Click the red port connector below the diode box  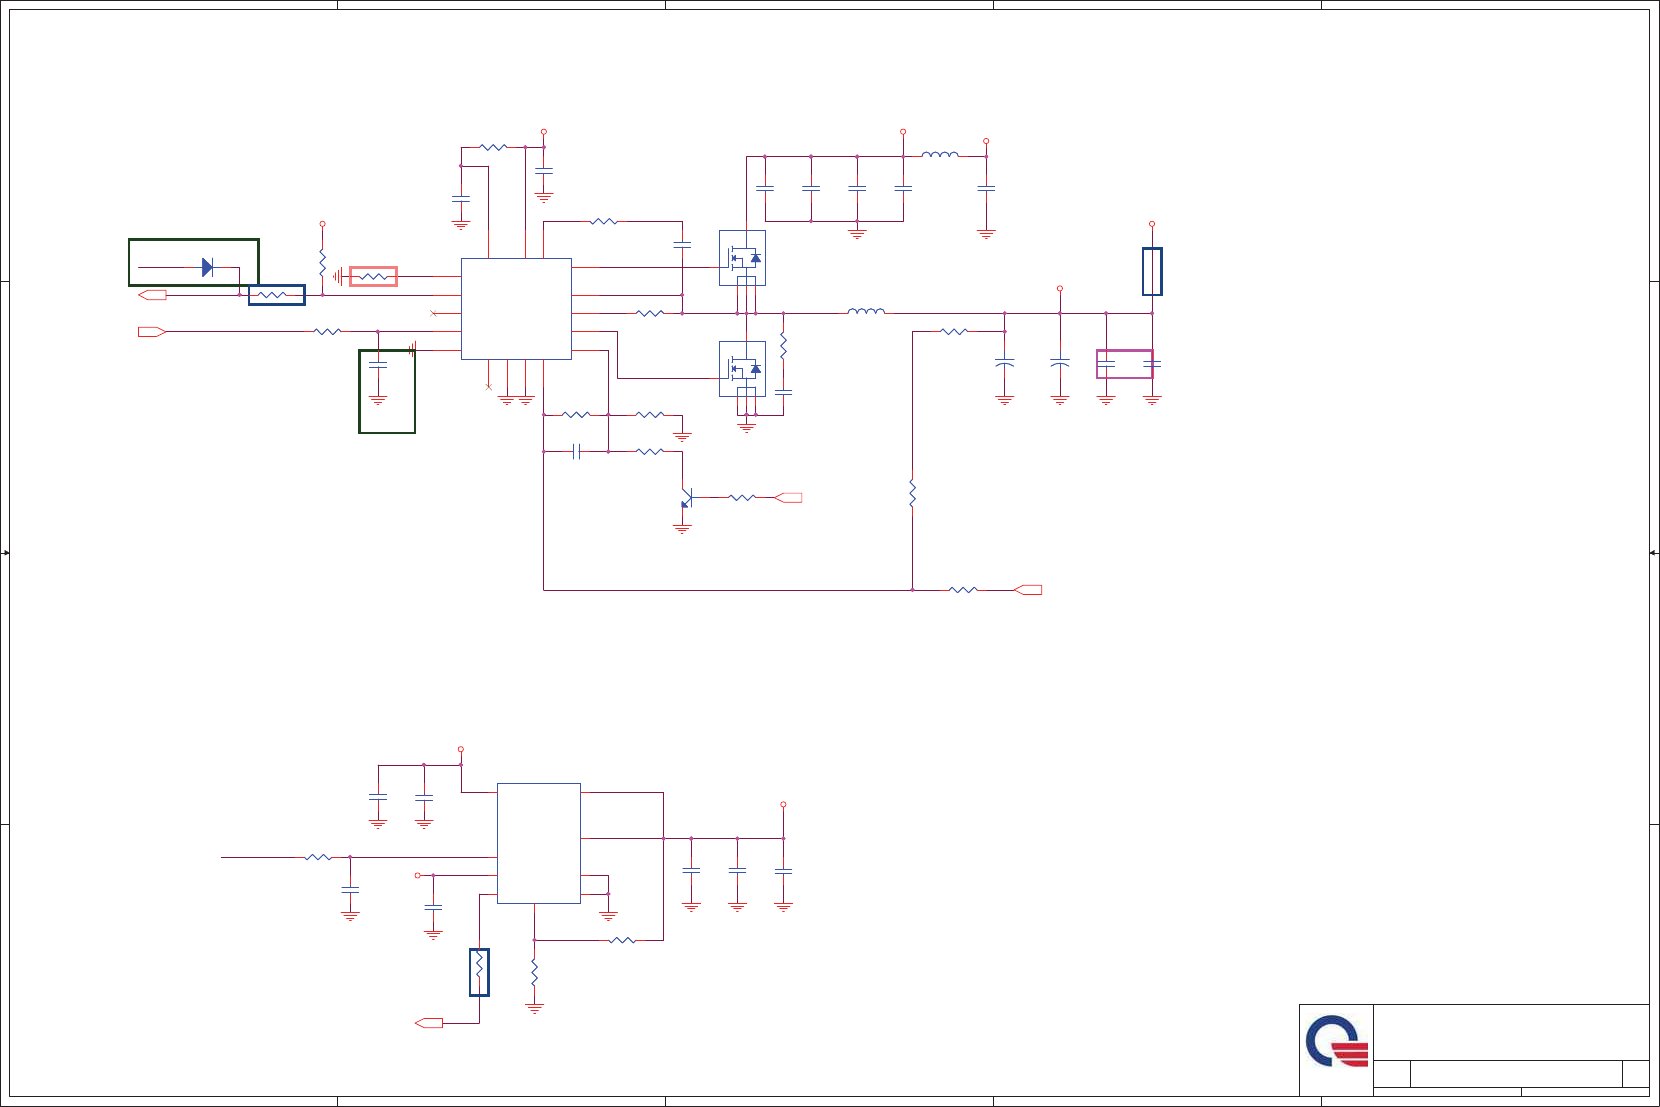[152, 295]
